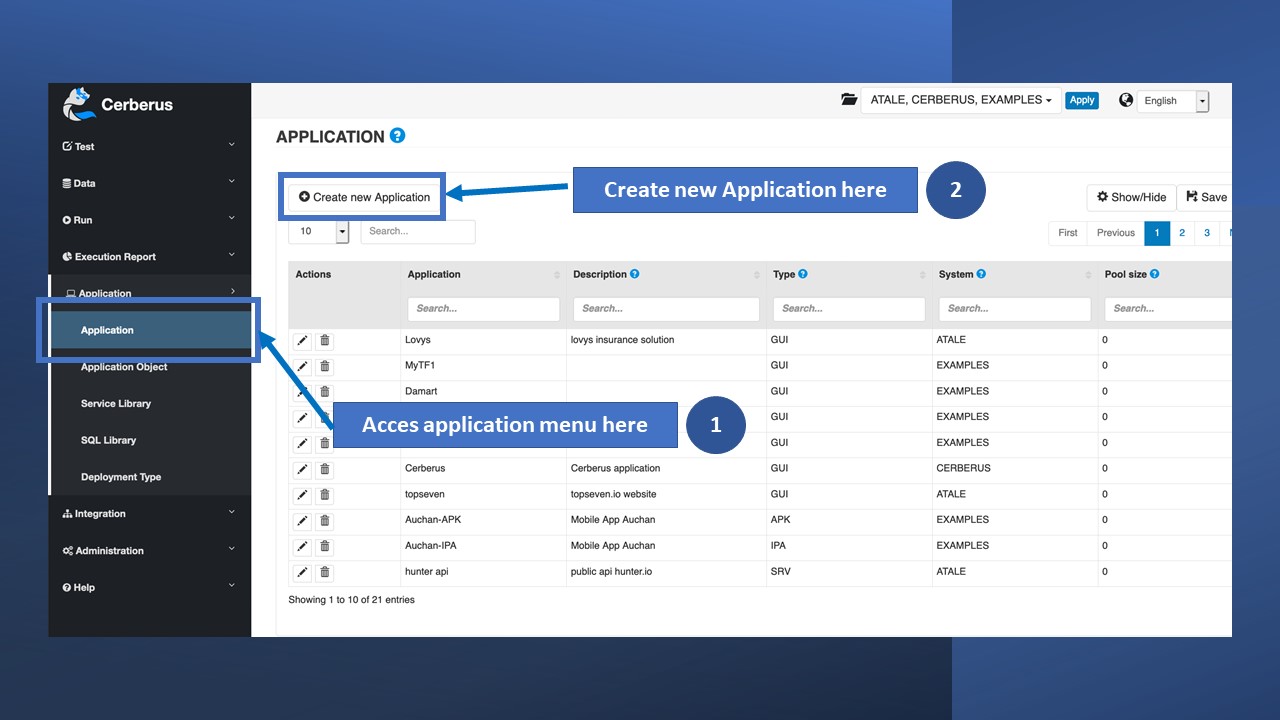The height and width of the screenshot is (720, 1280).
Task: Delete the Auchan-APK application row
Action: [x=324, y=521]
